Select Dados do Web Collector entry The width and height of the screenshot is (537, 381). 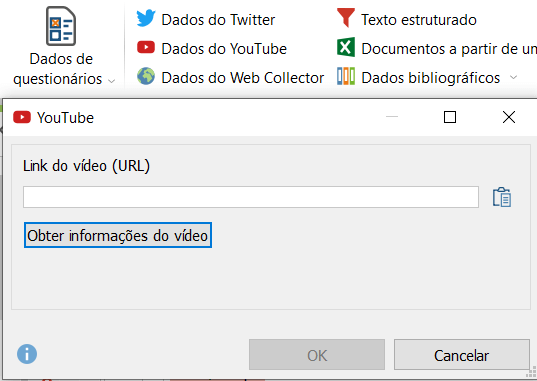coord(242,78)
